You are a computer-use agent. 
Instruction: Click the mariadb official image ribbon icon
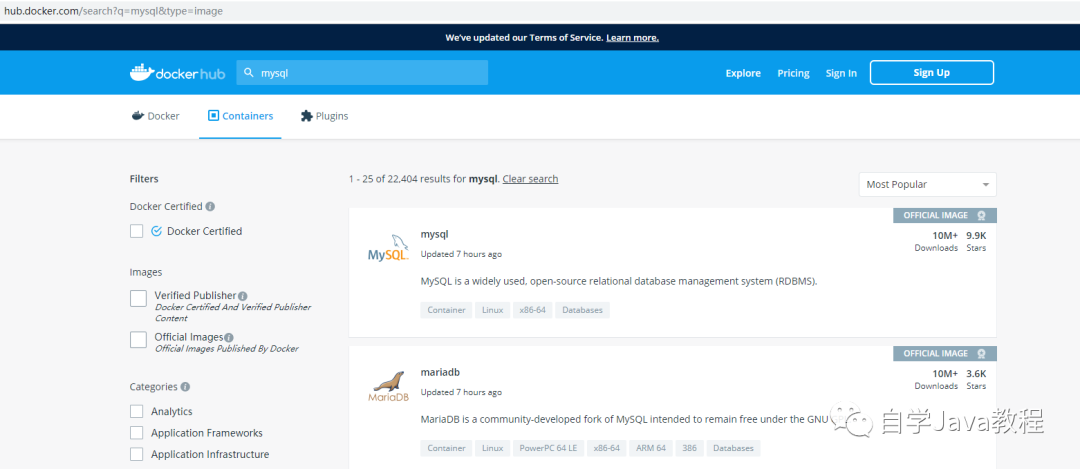[x=982, y=353]
